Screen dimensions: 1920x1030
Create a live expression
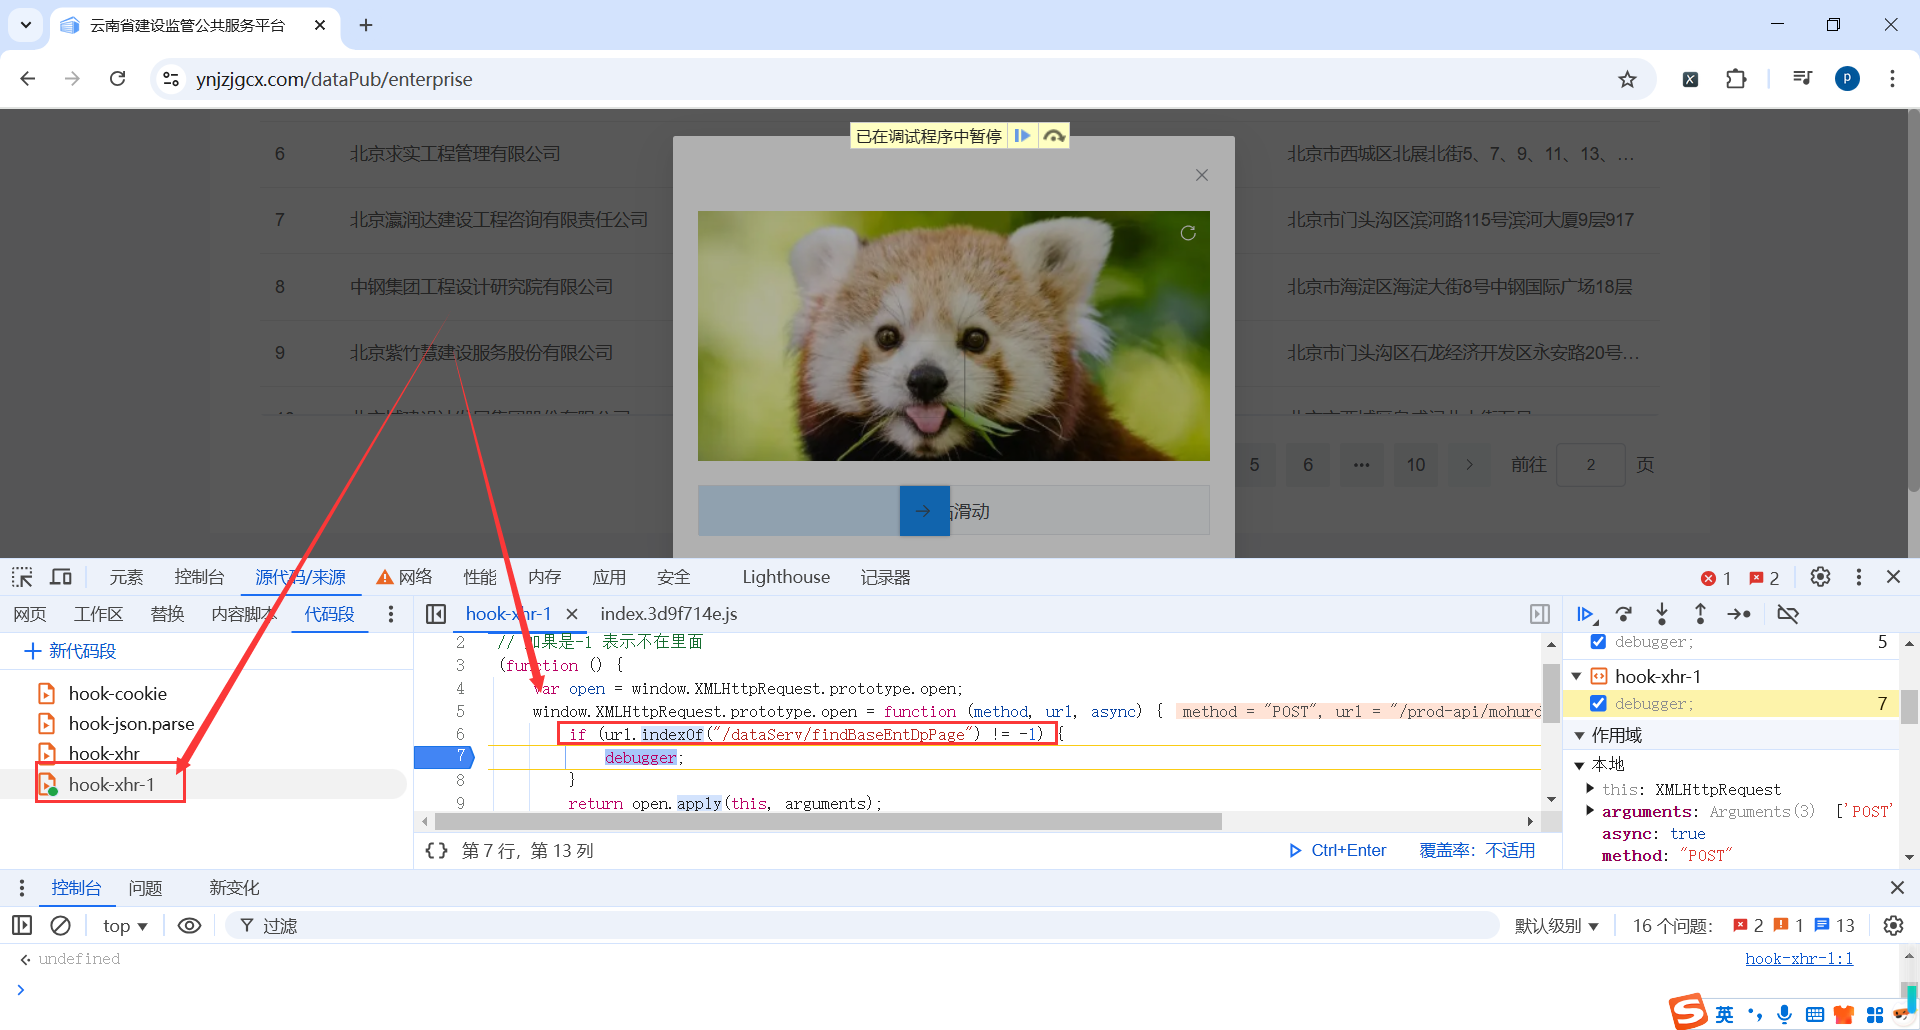pos(189,926)
